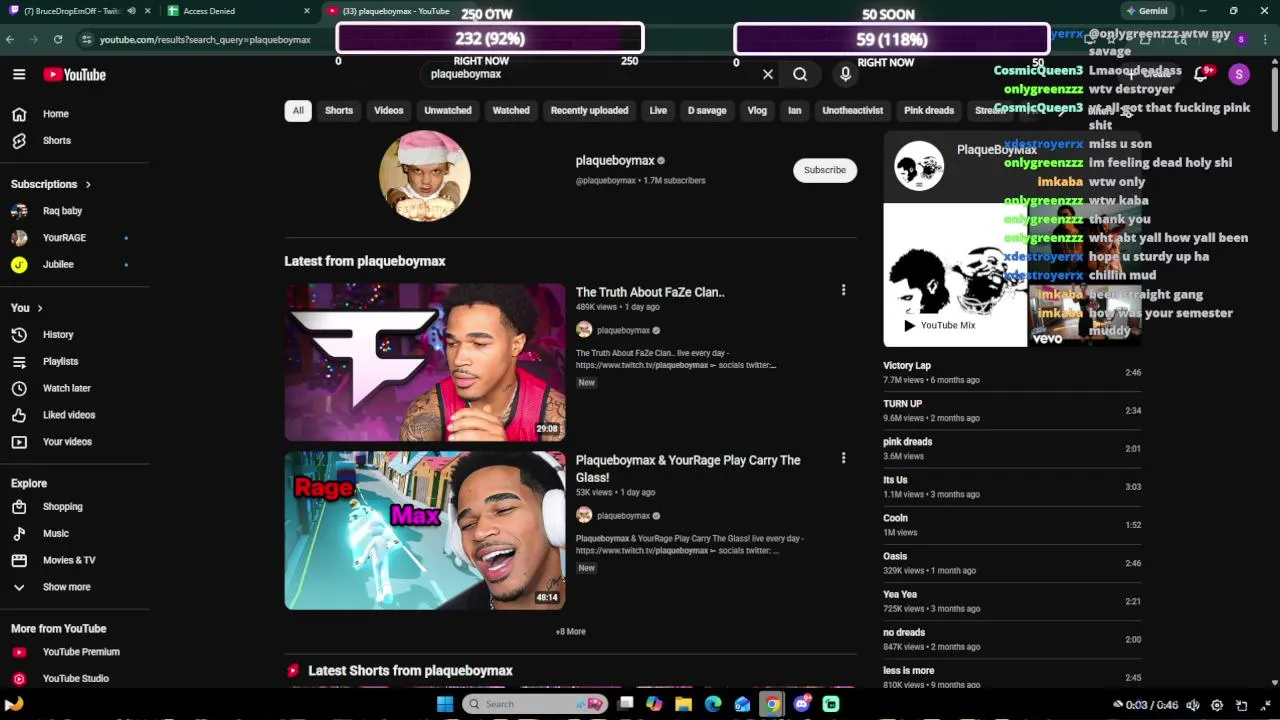Reload the page in the browser
The image size is (1280, 720).
pos(58,39)
